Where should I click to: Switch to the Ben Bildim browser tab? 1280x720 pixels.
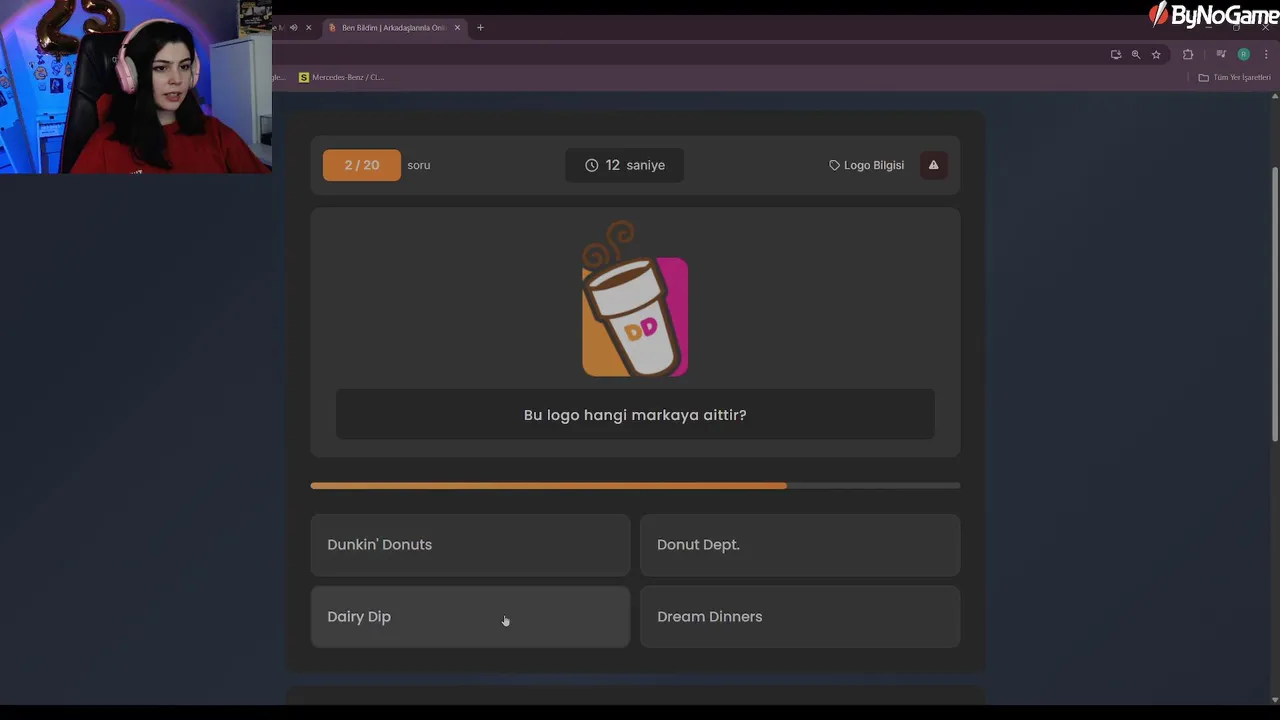tap(393, 28)
